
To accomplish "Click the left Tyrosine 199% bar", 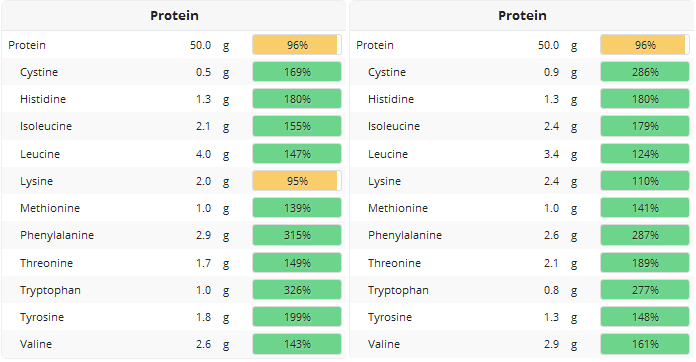I will [x=297, y=317].
